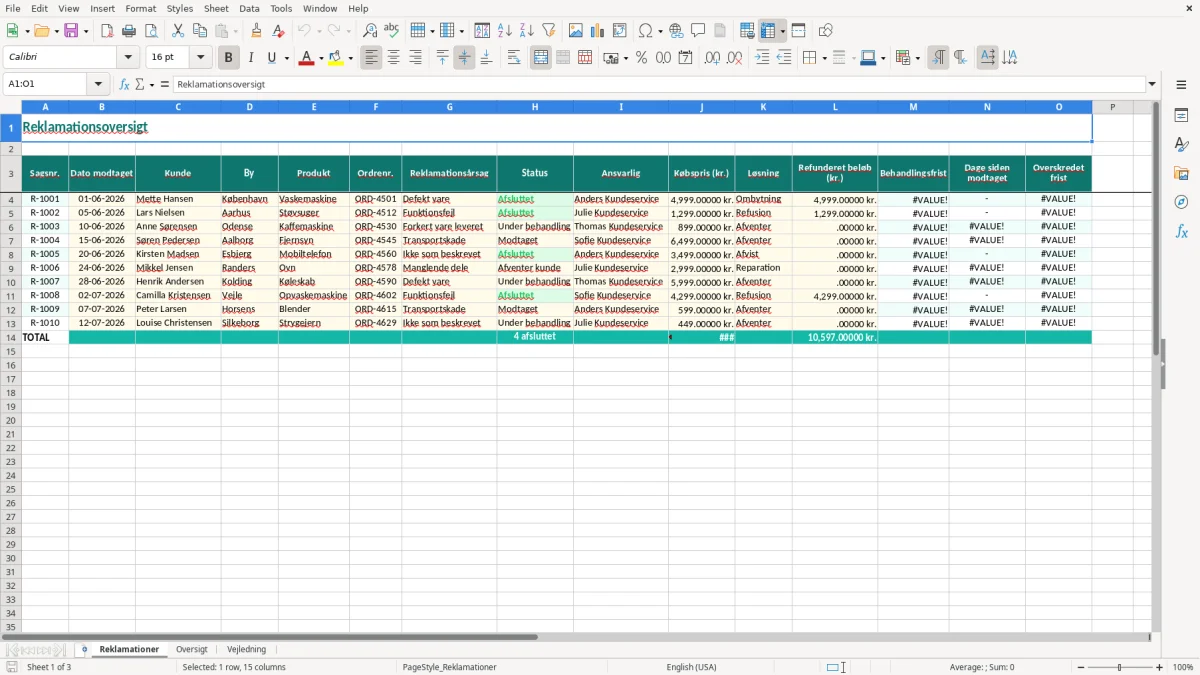This screenshot has height=675, width=1200.
Task: Open Function Wizard beside formula bar
Action: pyautogui.click(x=124, y=85)
